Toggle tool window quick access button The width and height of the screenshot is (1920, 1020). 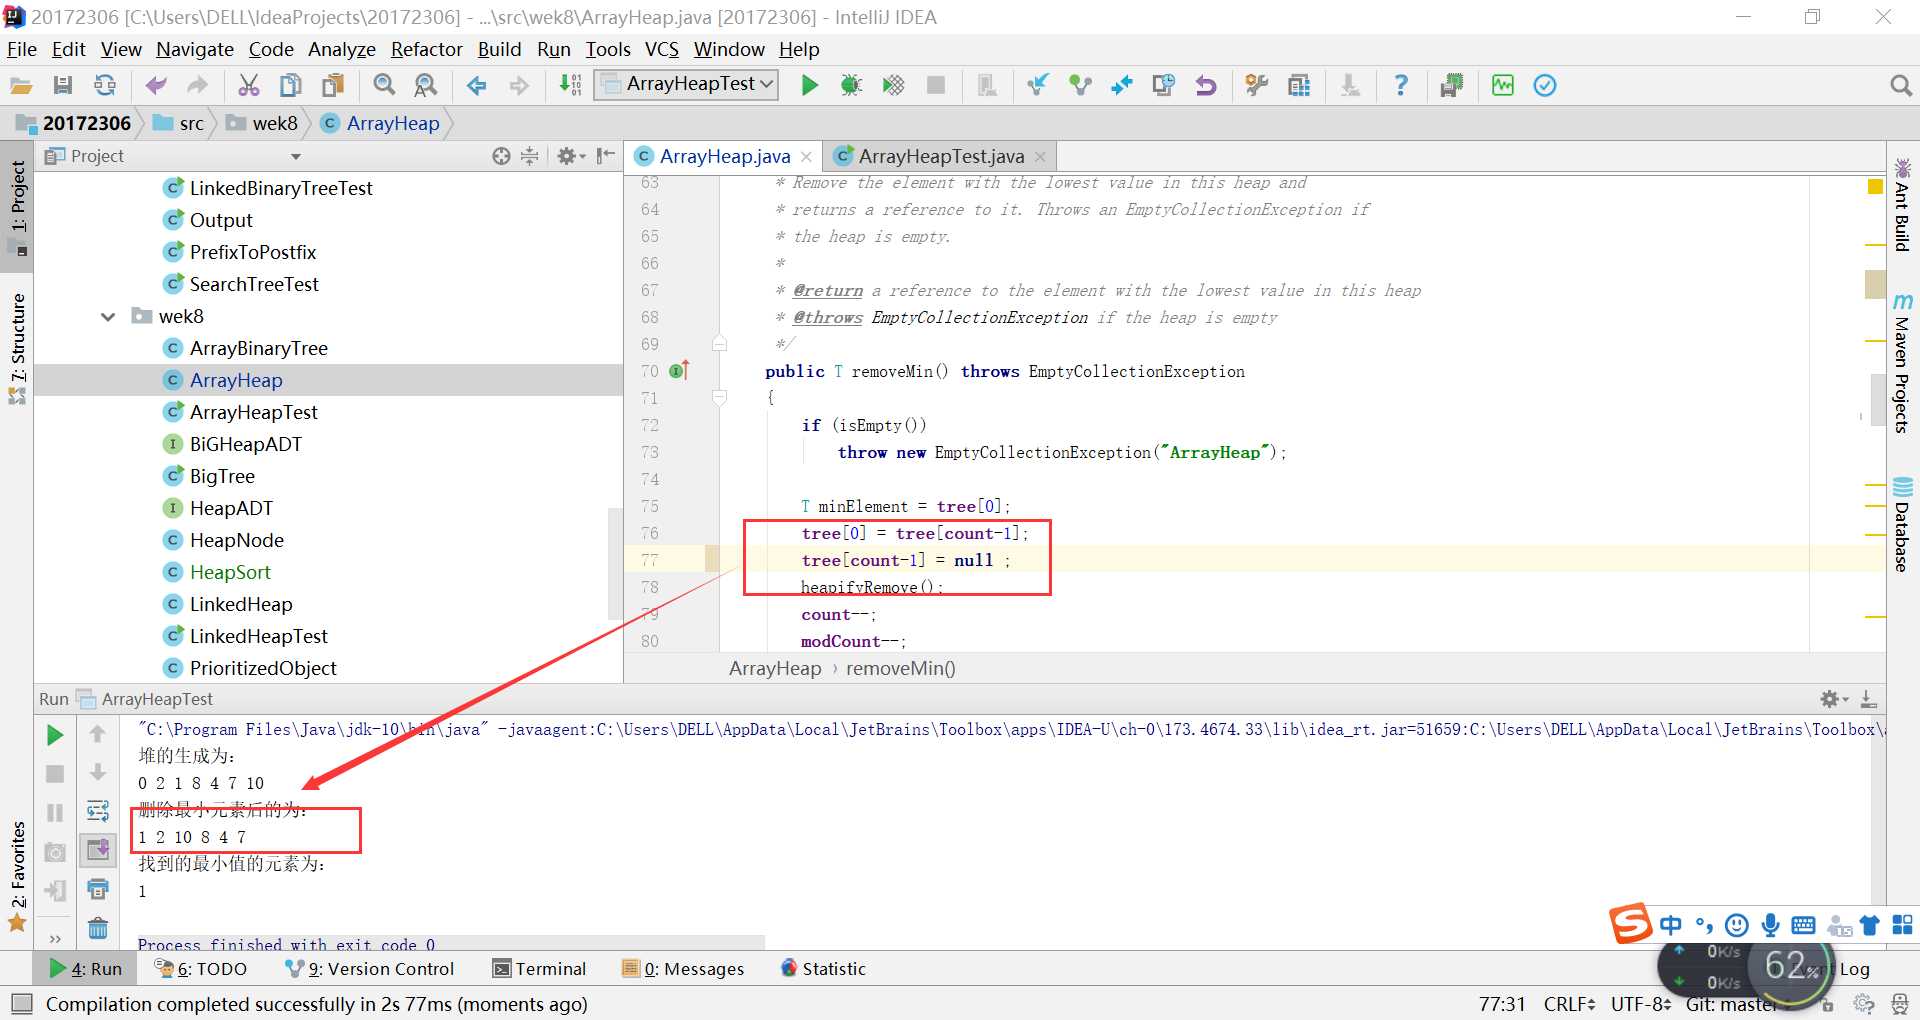21,1003
